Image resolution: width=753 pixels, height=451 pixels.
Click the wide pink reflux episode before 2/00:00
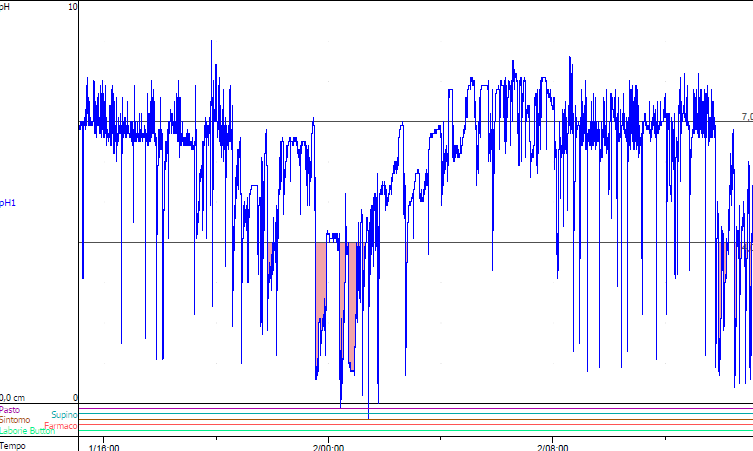320,281
